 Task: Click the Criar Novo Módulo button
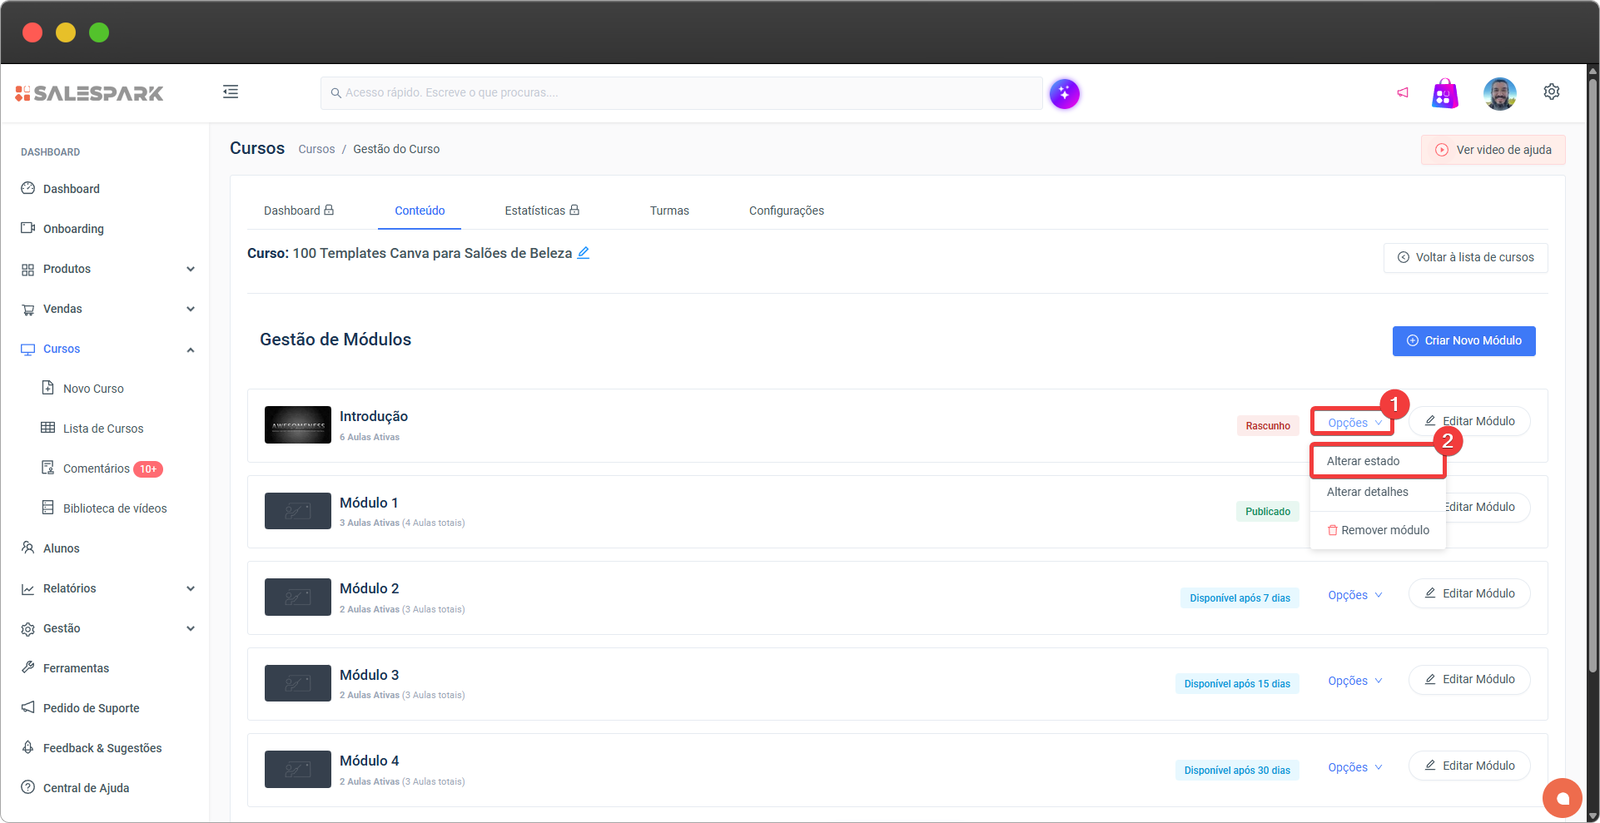click(x=1463, y=341)
